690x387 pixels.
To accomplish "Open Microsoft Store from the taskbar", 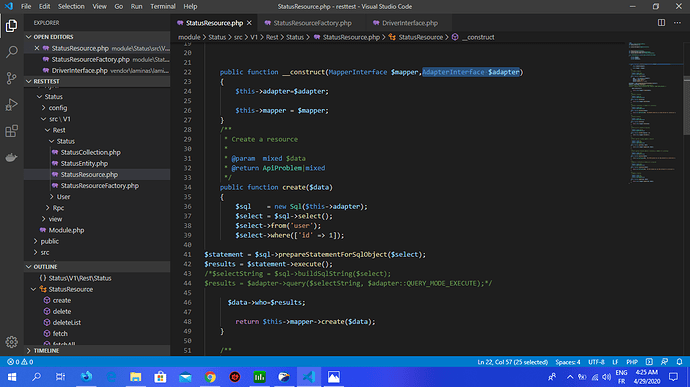I will (160, 377).
